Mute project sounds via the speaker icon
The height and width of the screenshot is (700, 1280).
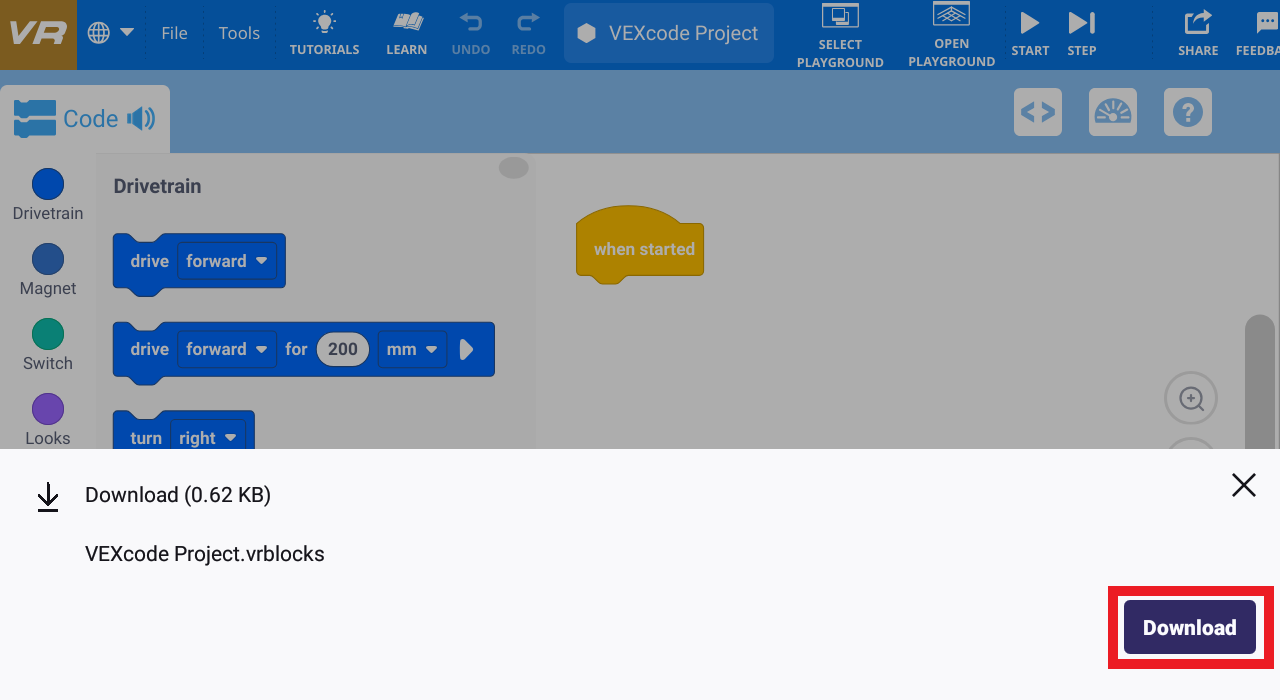[143, 118]
